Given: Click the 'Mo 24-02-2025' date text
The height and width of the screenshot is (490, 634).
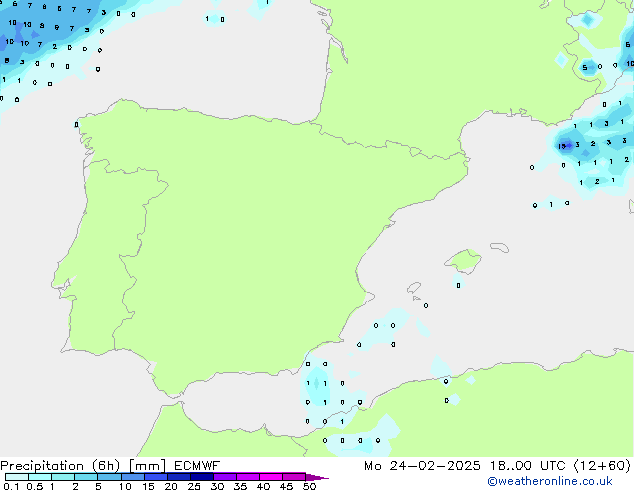Looking at the screenshot, I should (422, 466).
